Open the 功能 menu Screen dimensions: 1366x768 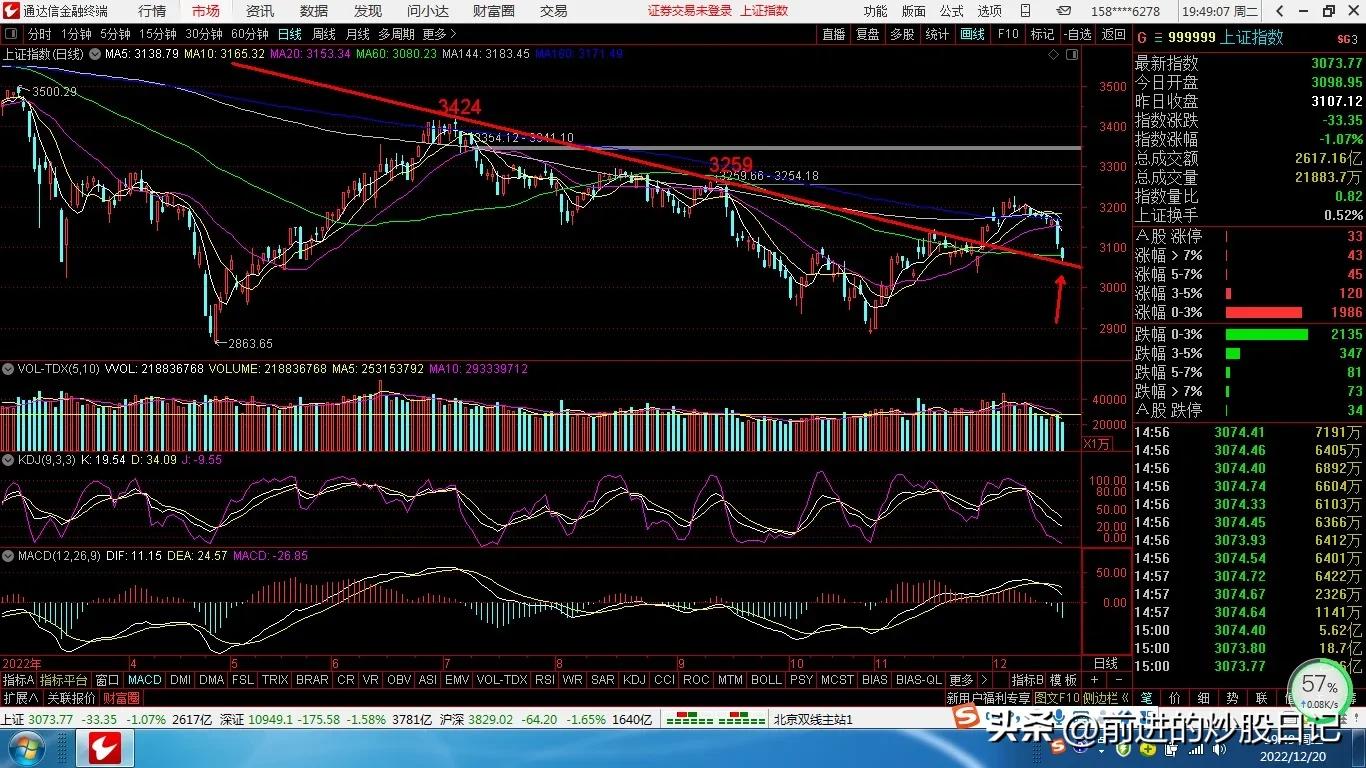point(875,11)
